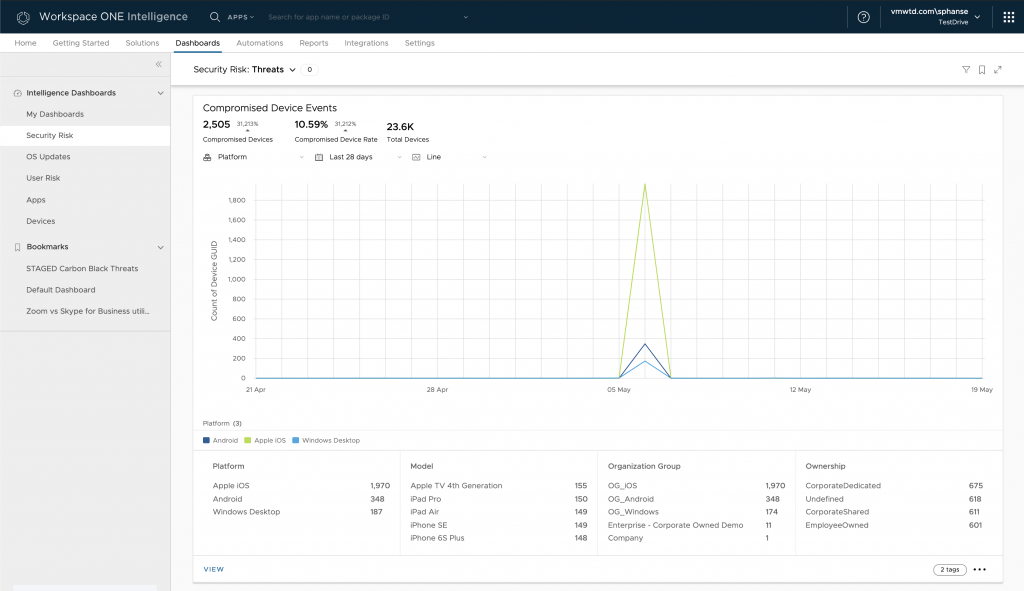The height and width of the screenshot is (591, 1024).
Task: Toggle Windows Desktop series in legend
Action: coord(326,440)
